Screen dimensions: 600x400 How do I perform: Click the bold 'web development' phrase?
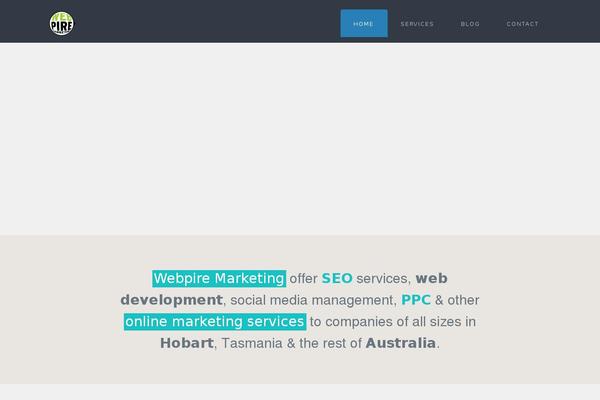(x=284, y=289)
